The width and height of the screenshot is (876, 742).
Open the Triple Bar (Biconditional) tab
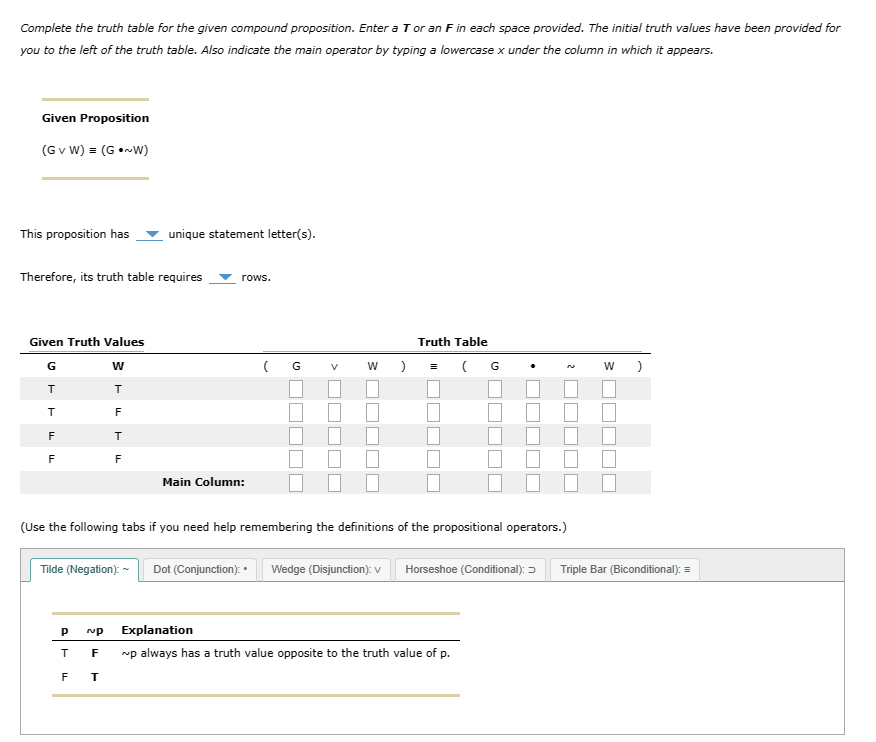pyautogui.click(x=624, y=569)
